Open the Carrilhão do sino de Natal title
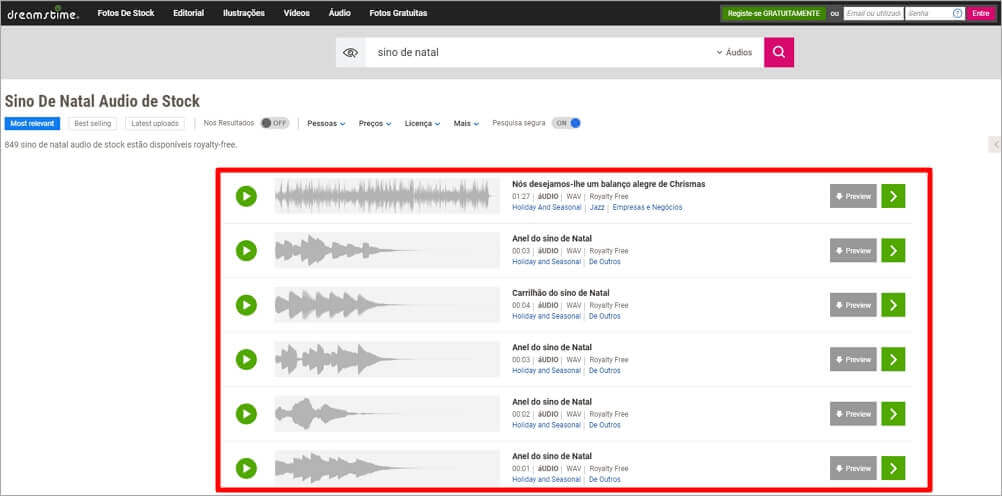1002x496 pixels. (x=560, y=293)
